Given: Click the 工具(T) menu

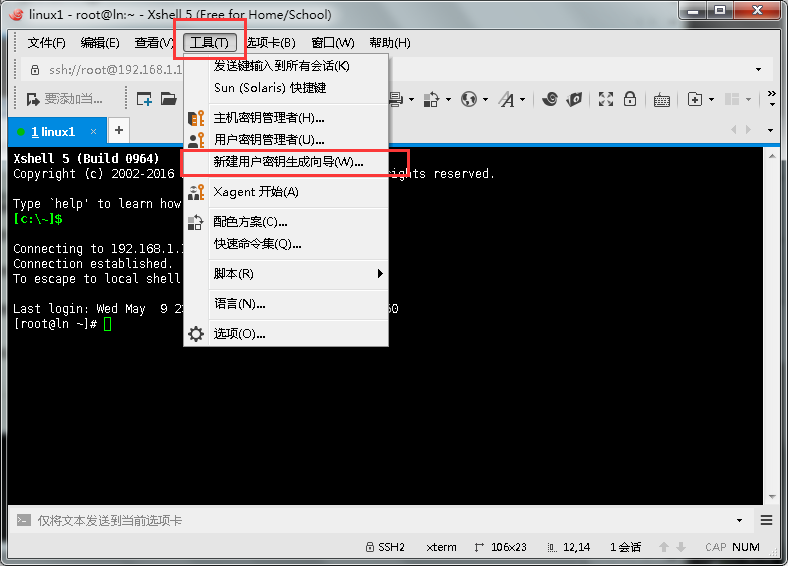Looking at the screenshot, I should tap(210, 43).
